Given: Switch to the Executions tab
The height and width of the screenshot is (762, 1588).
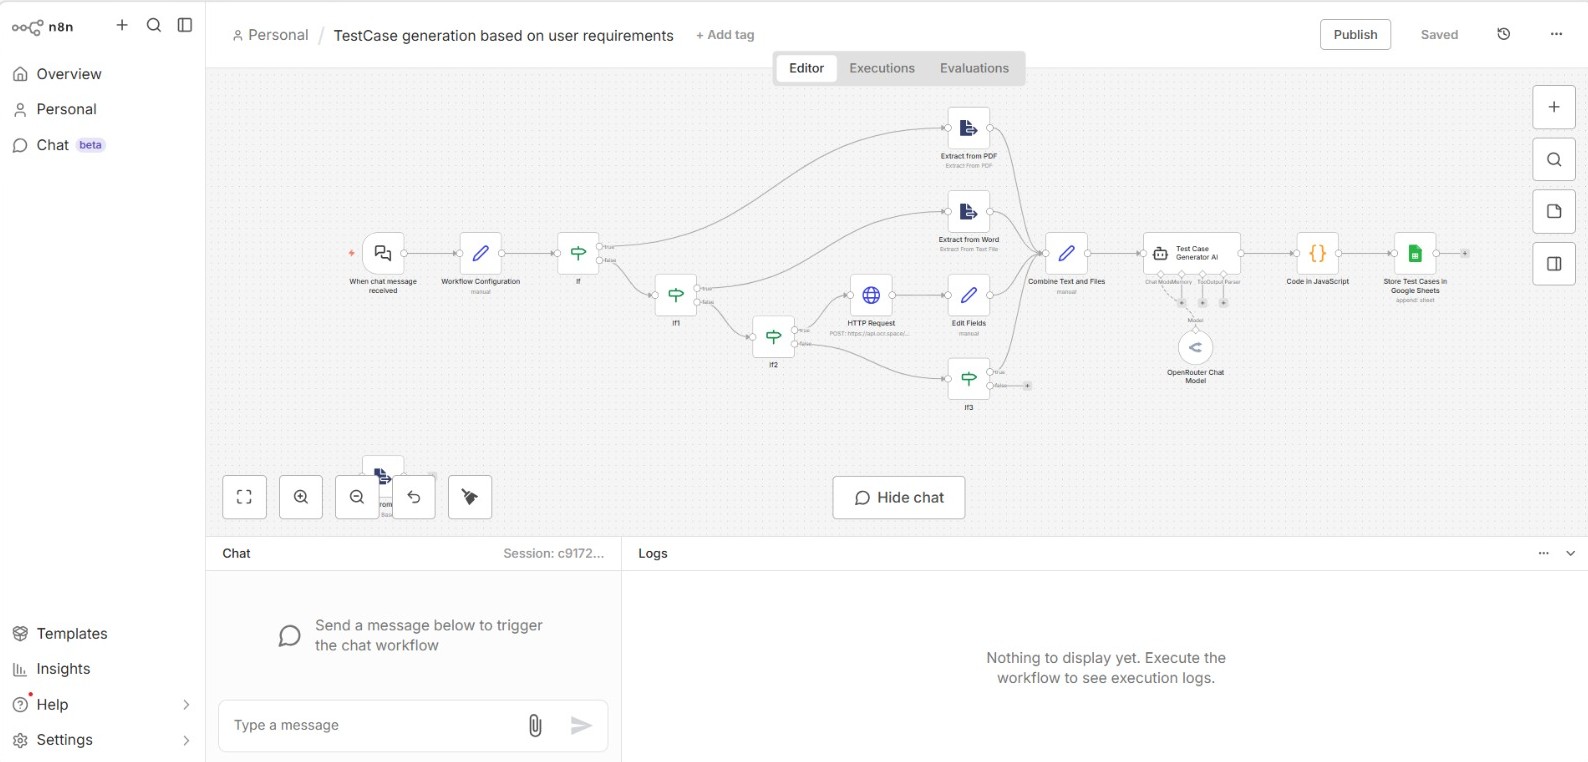Looking at the screenshot, I should point(881,68).
